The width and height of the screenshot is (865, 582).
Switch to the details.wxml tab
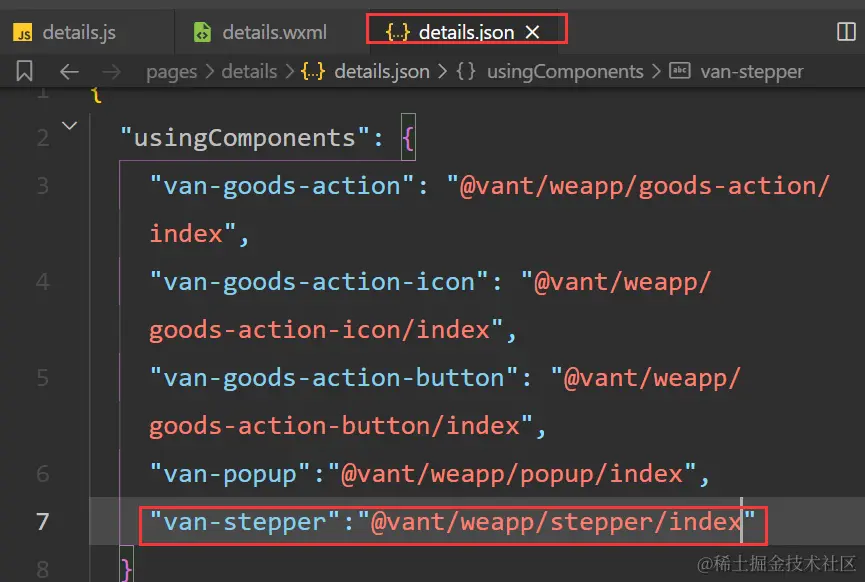273,33
